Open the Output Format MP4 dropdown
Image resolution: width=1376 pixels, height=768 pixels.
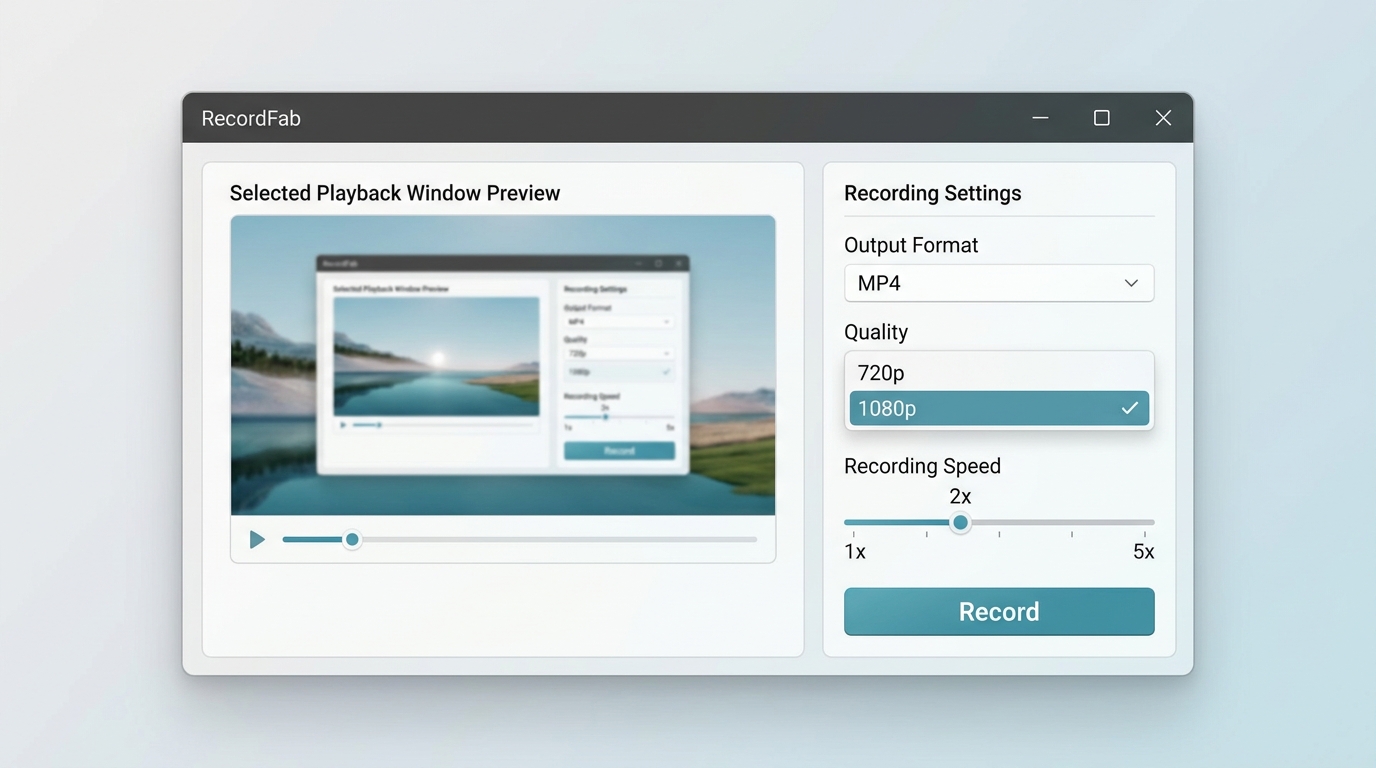999,283
